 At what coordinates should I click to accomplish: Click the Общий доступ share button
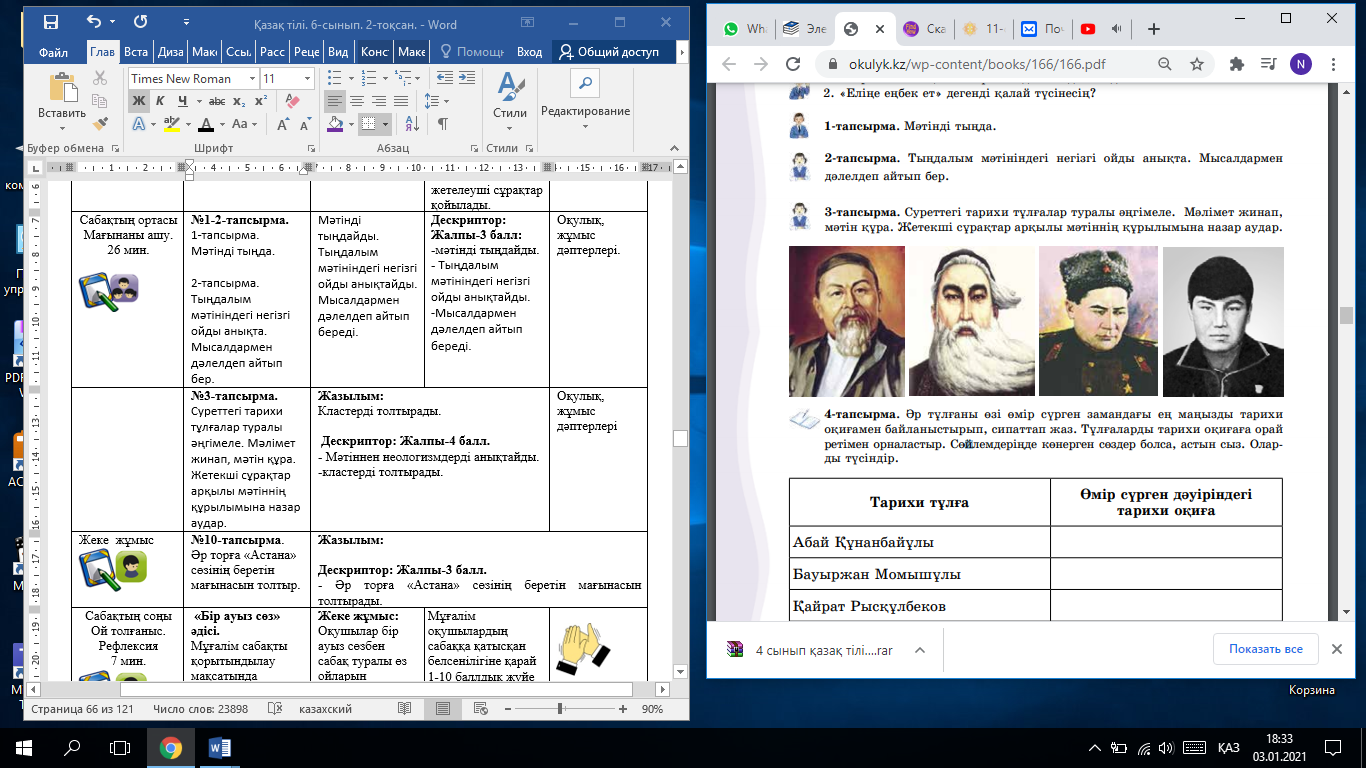(x=610, y=52)
